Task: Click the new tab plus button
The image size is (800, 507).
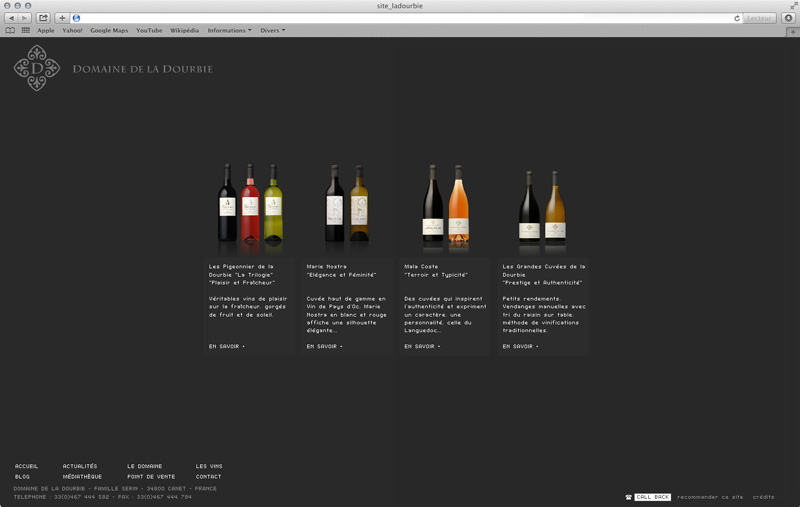Action: pyautogui.click(x=793, y=32)
